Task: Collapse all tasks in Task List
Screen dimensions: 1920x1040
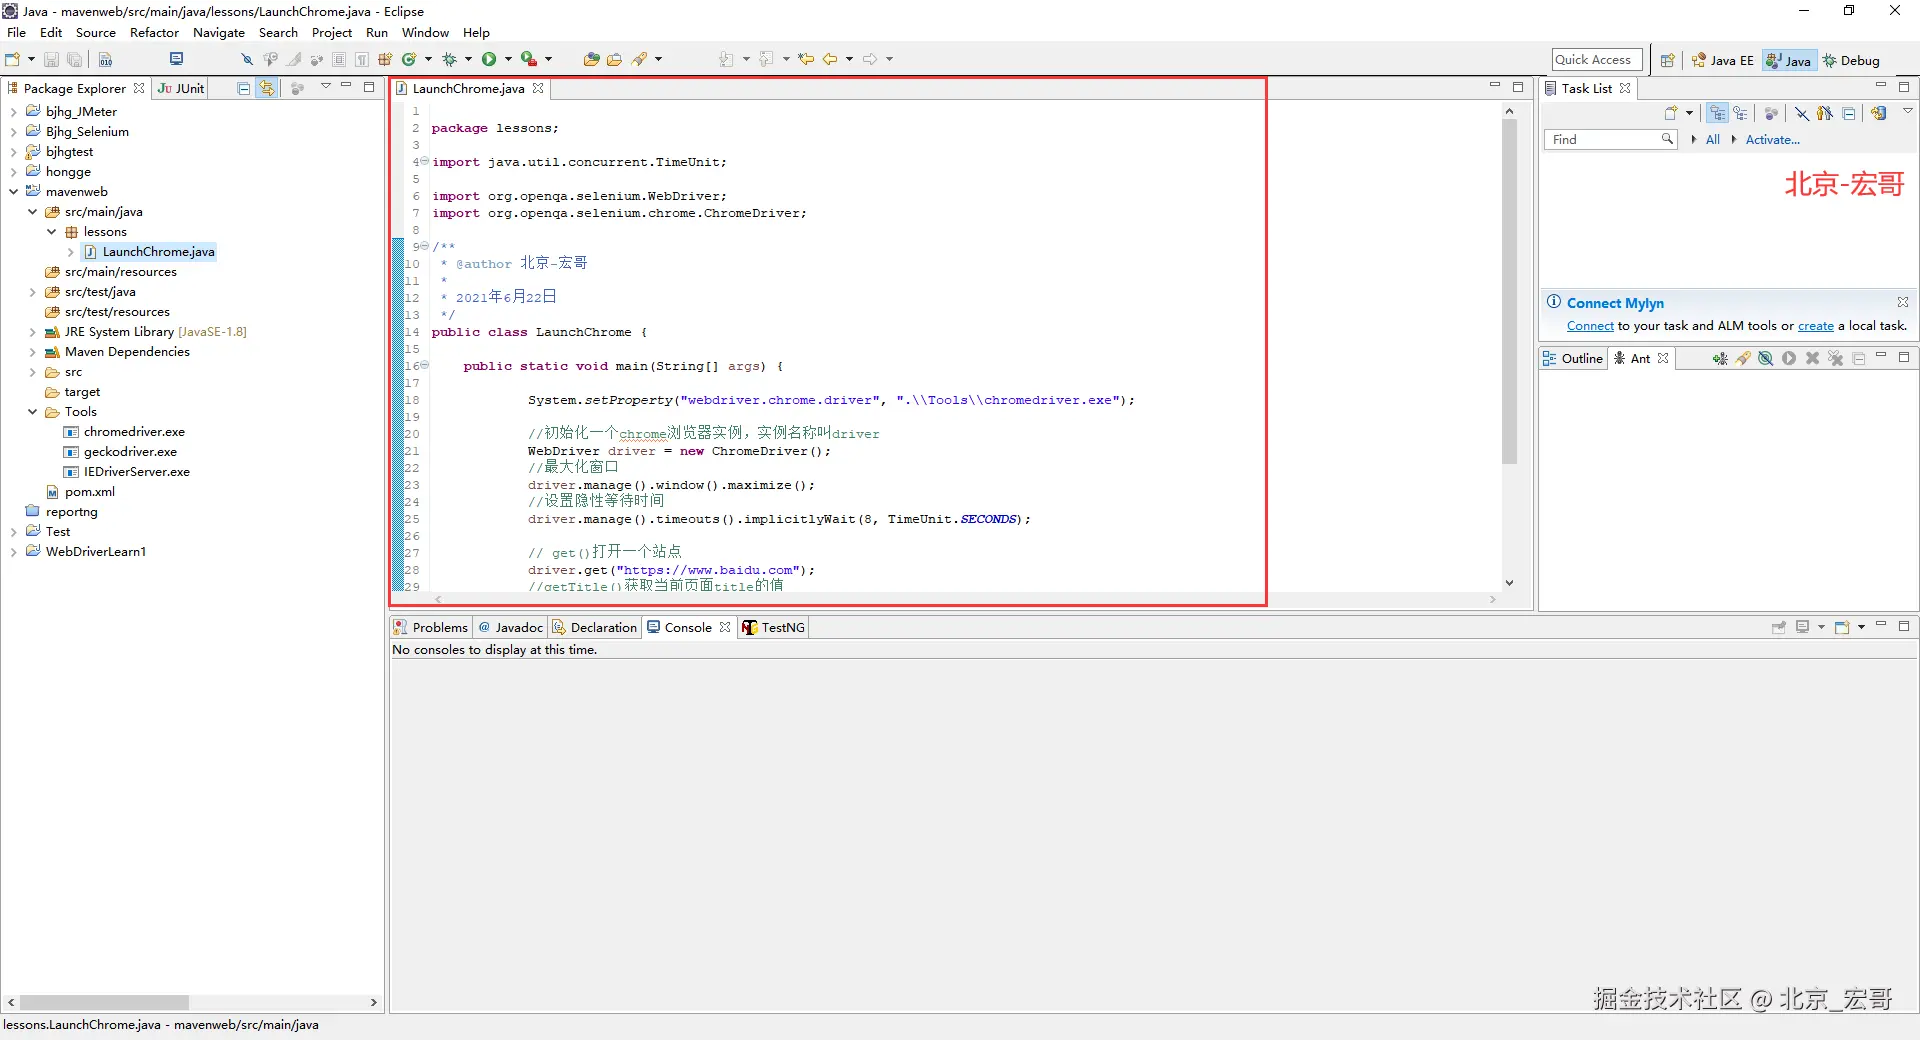Action: (x=1849, y=113)
